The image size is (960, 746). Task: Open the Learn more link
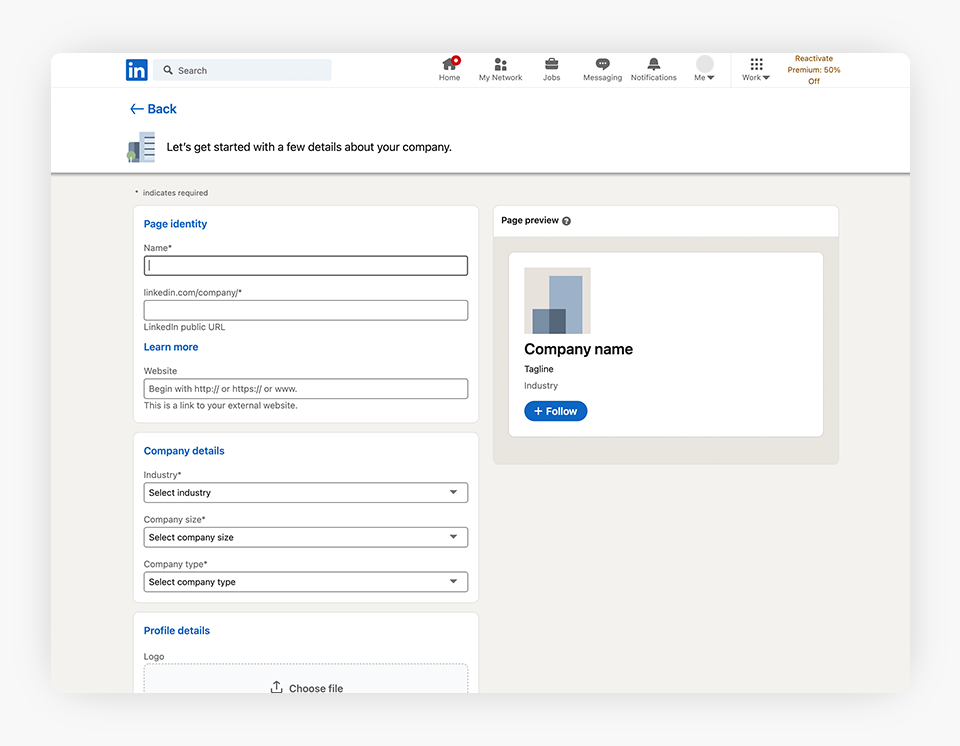pos(171,347)
